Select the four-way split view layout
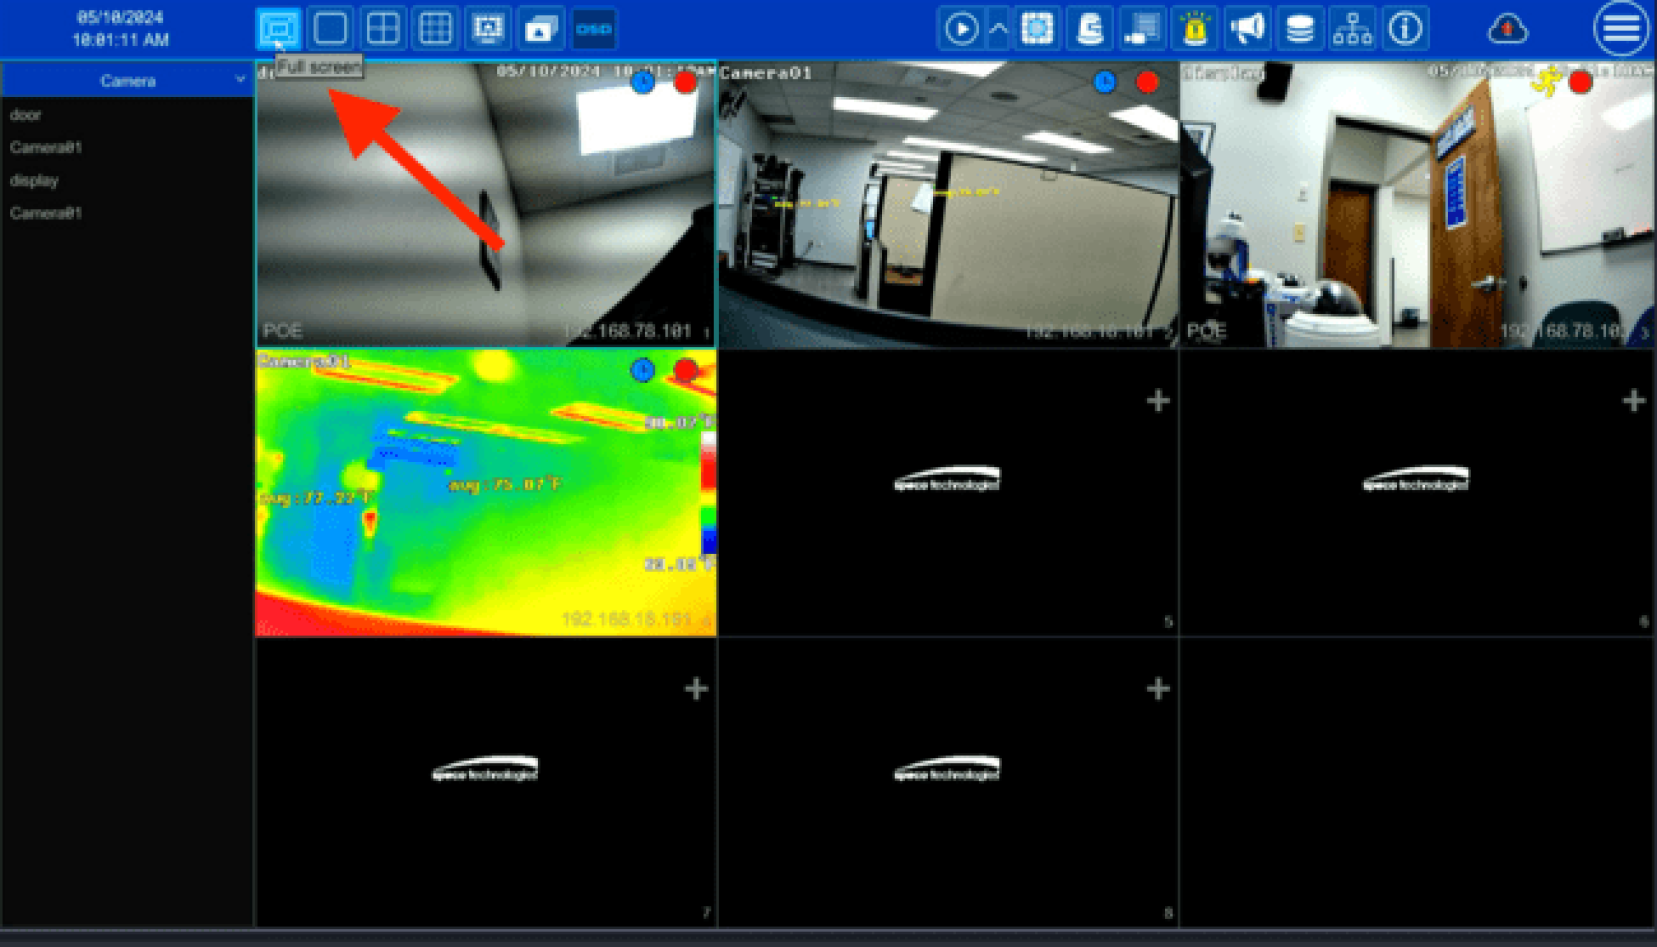 [x=383, y=29]
